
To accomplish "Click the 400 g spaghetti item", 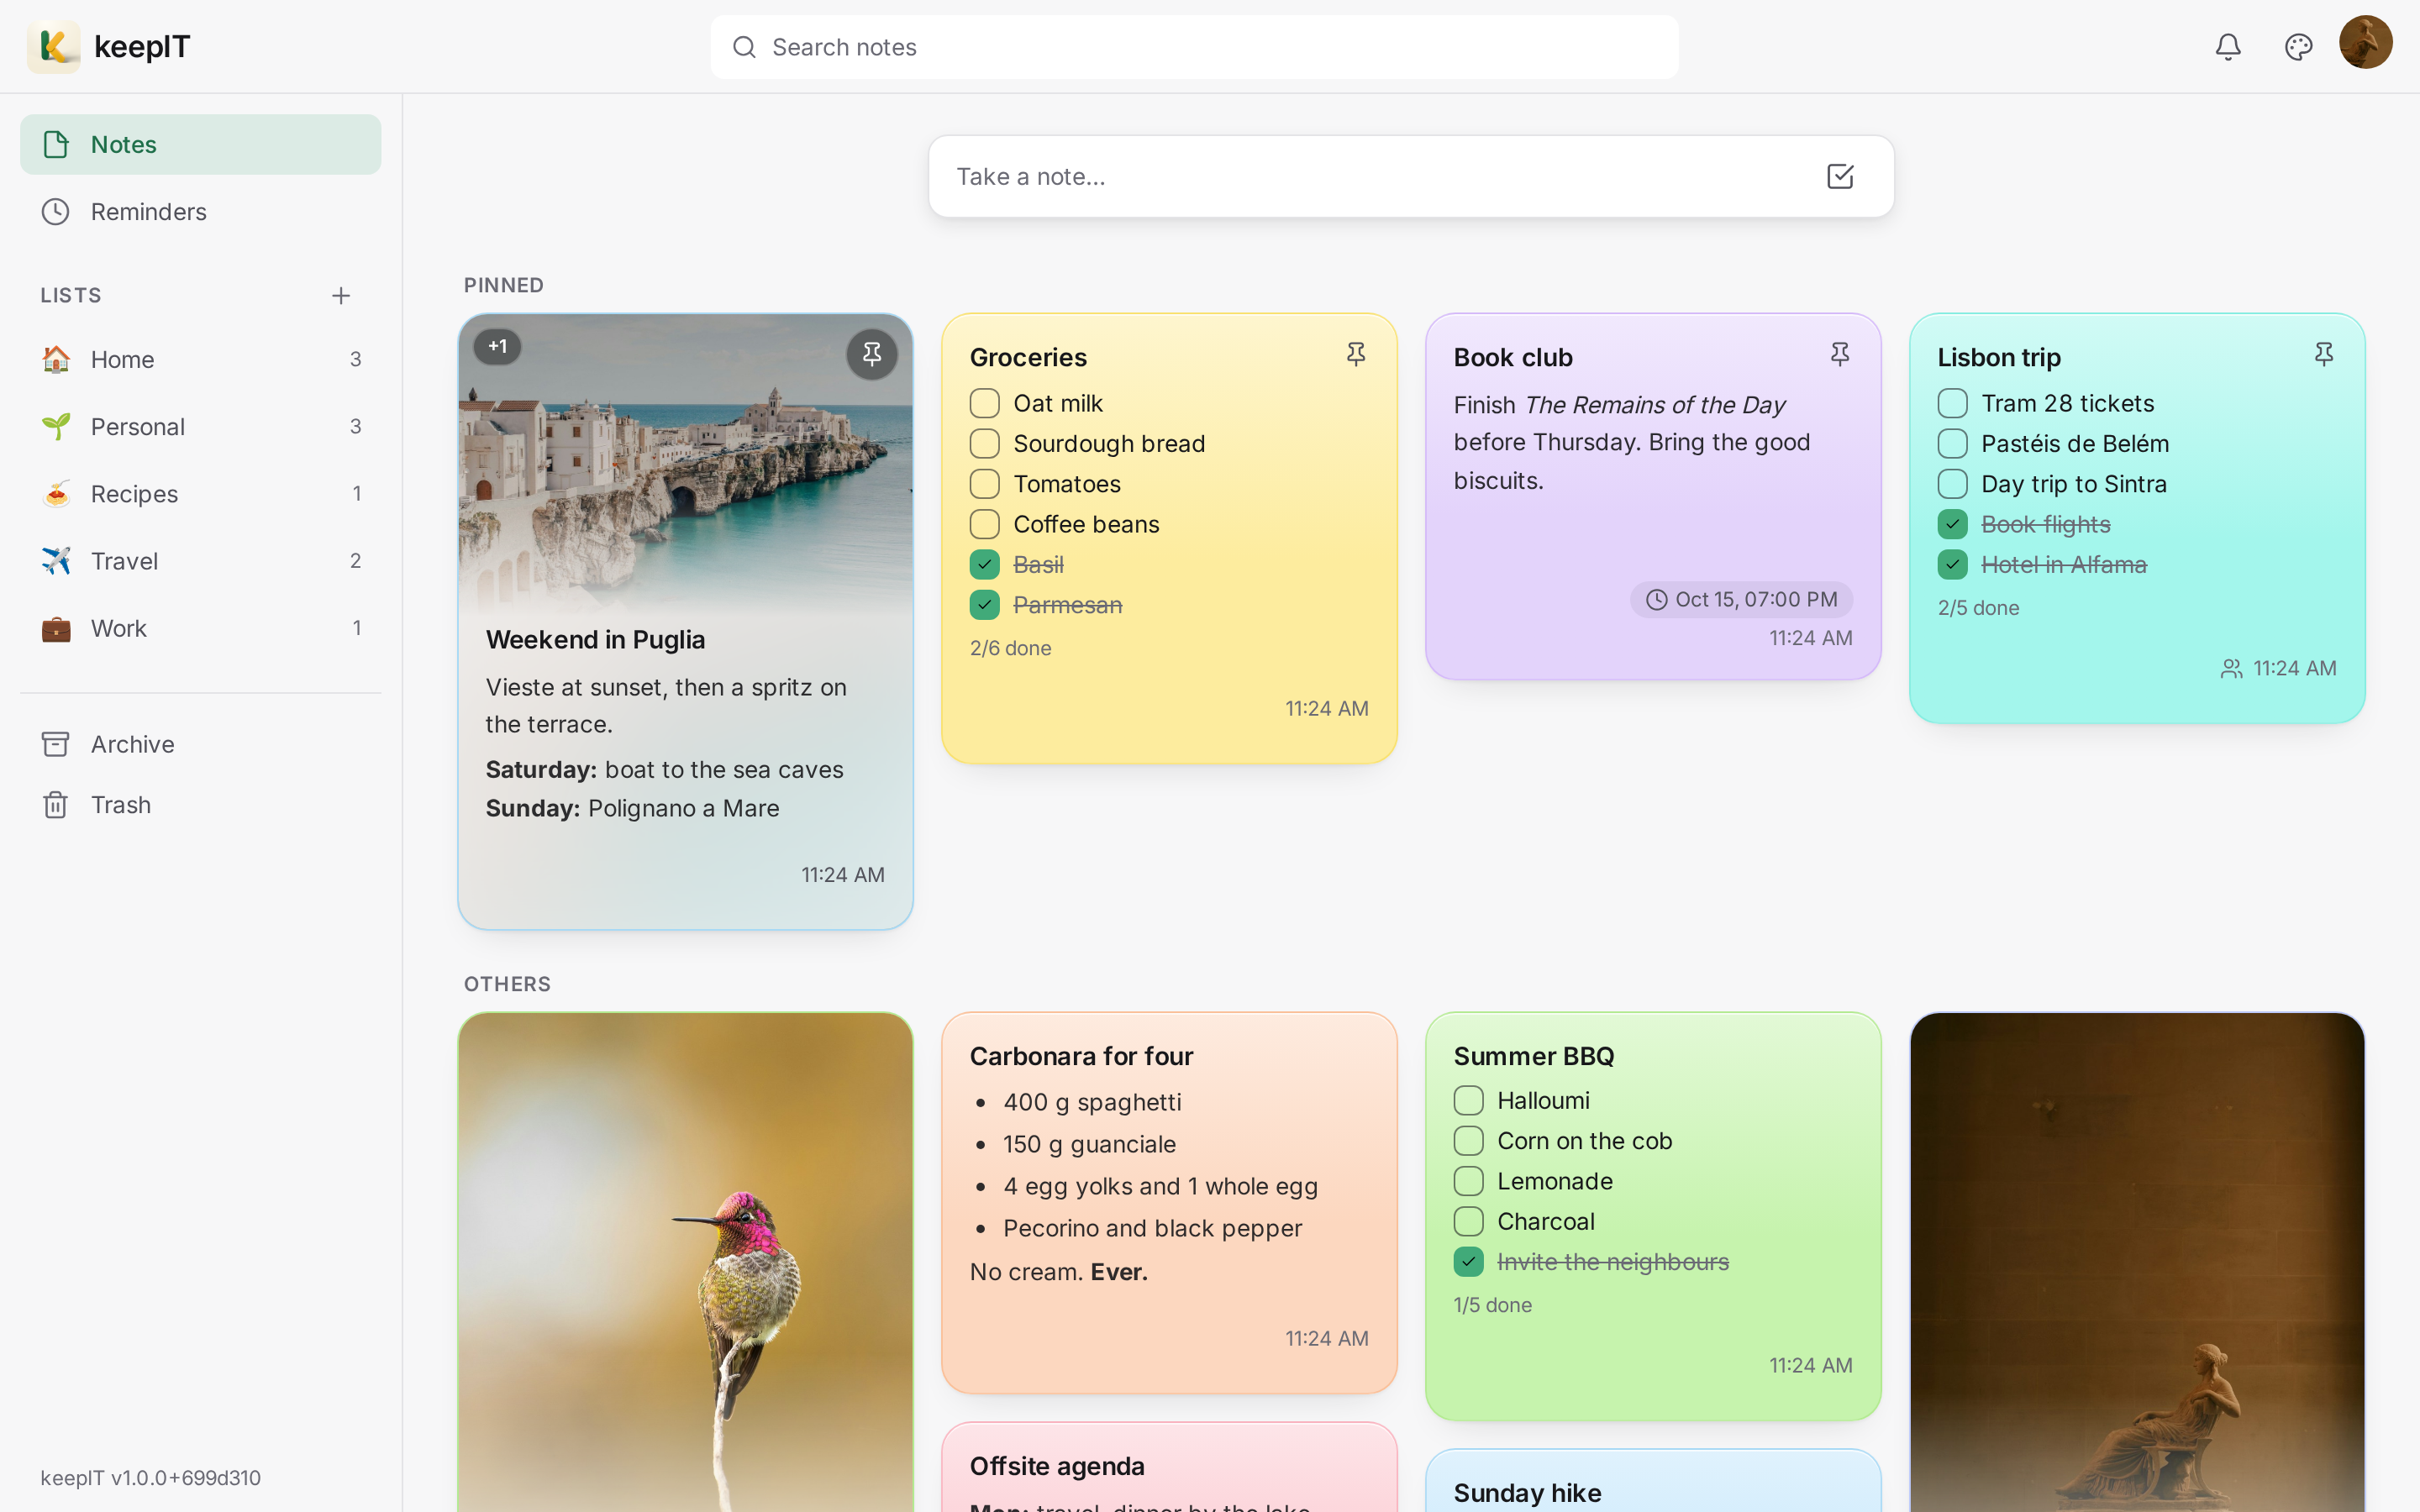I will tap(1092, 1102).
